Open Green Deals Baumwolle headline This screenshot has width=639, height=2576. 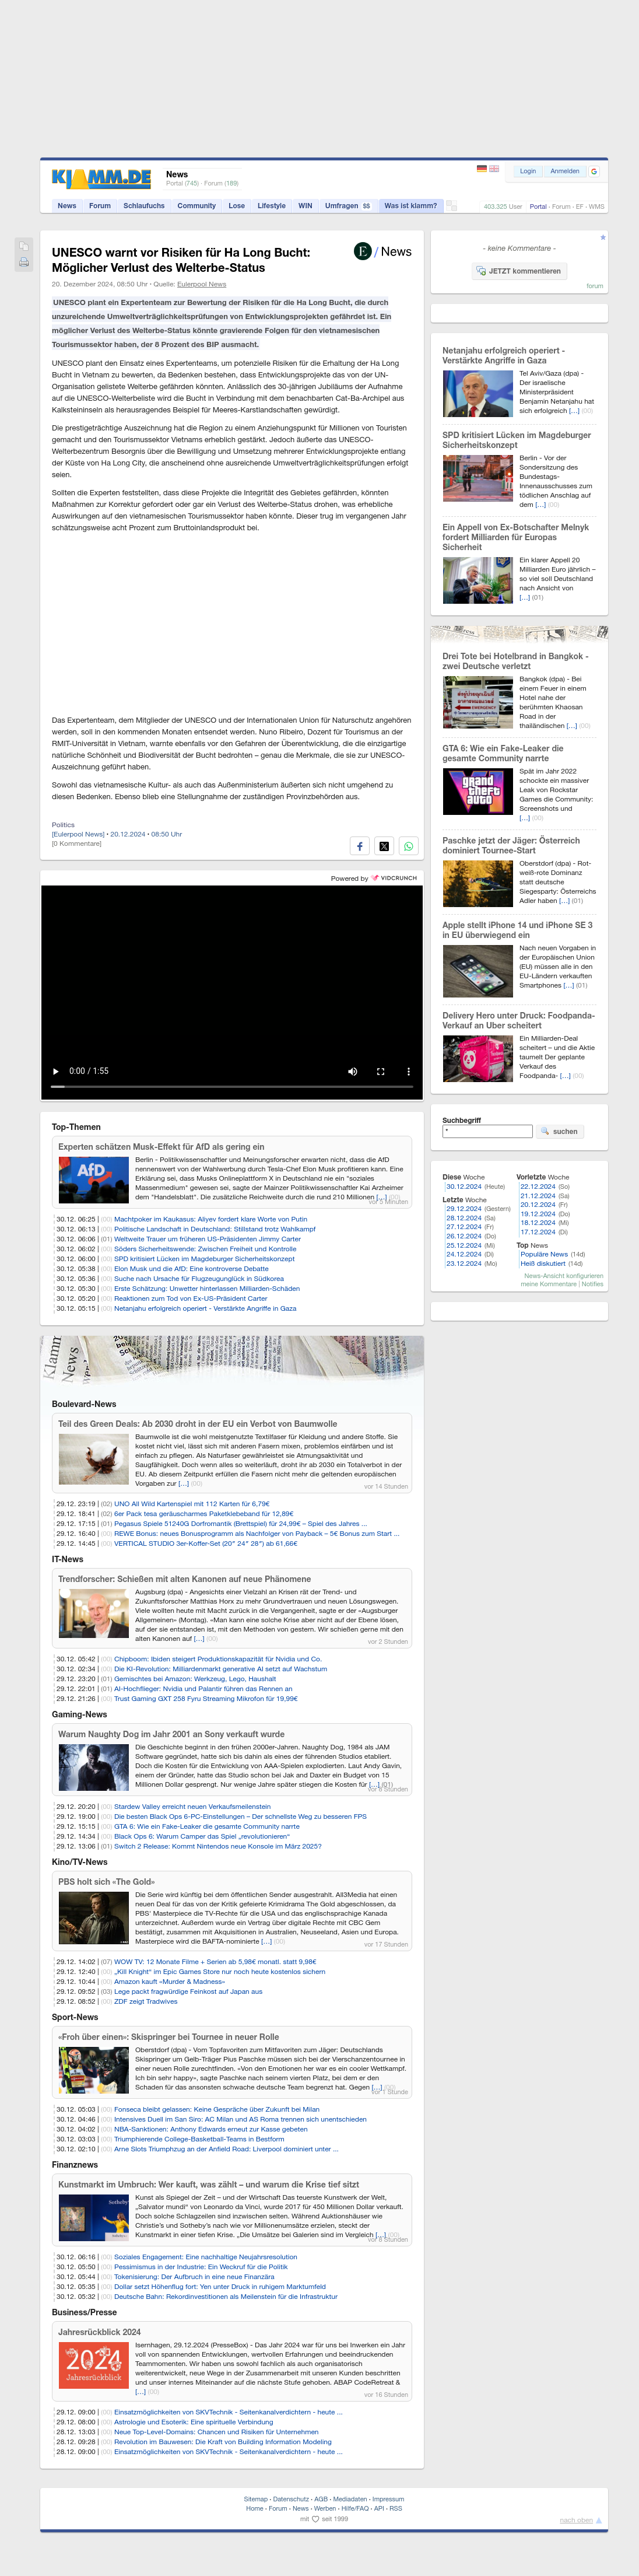(x=197, y=1424)
